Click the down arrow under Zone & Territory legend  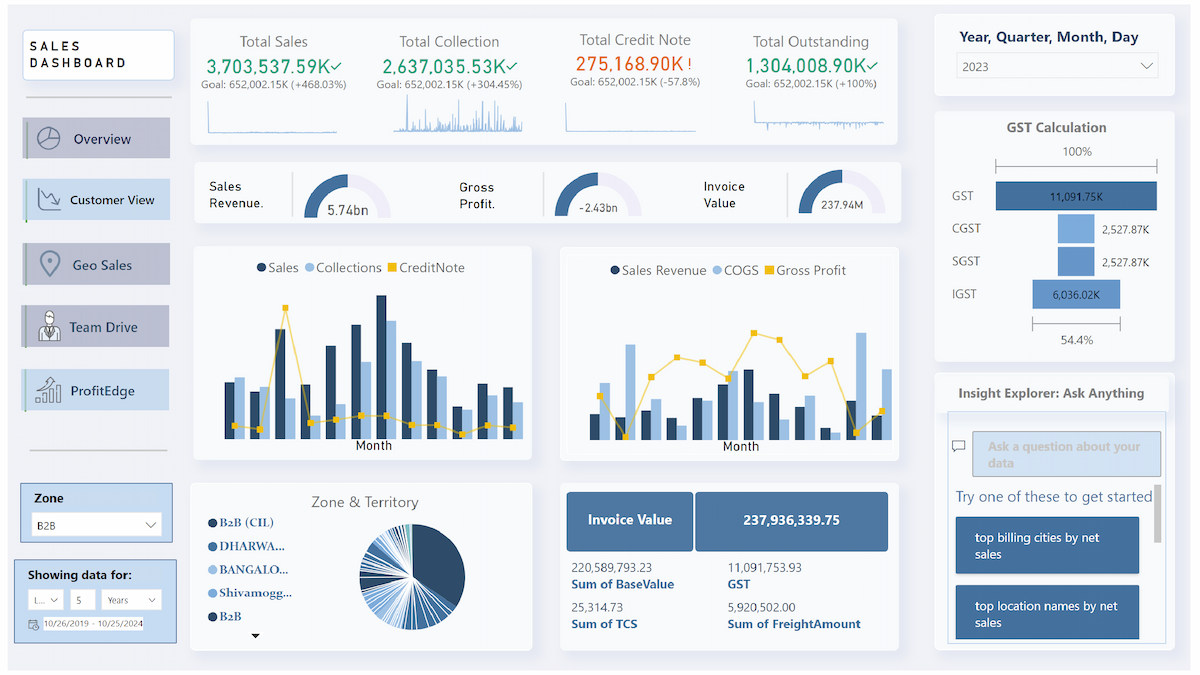click(x=255, y=635)
